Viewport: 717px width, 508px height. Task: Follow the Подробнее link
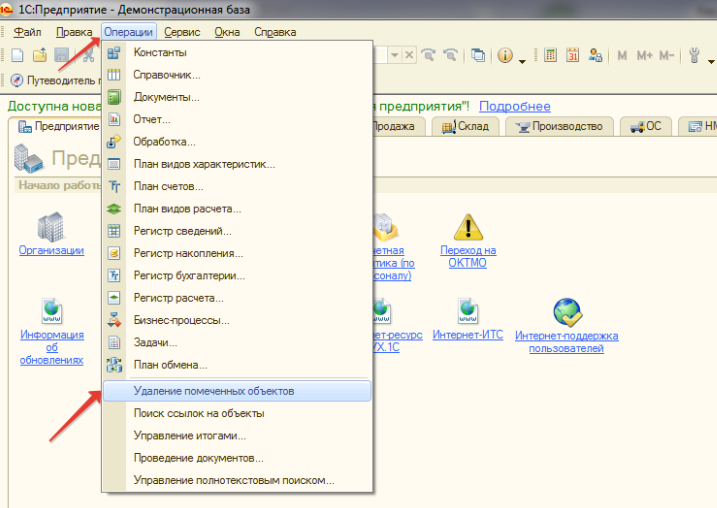(514, 106)
